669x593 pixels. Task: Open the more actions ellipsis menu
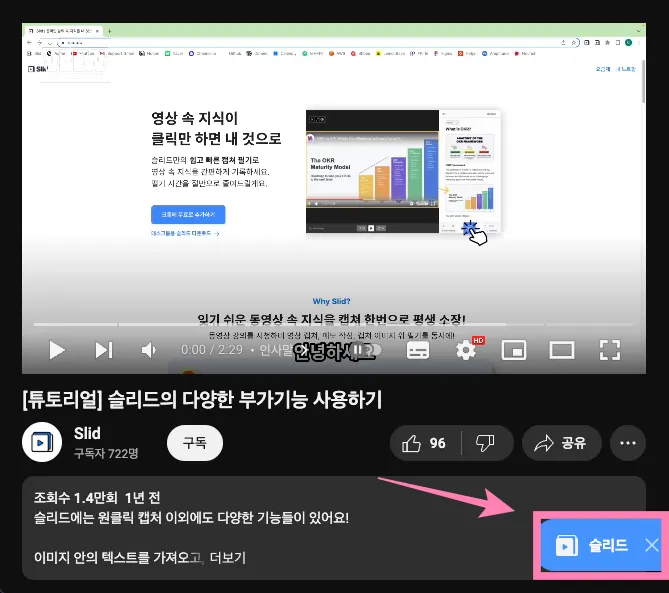tap(628, 443)
